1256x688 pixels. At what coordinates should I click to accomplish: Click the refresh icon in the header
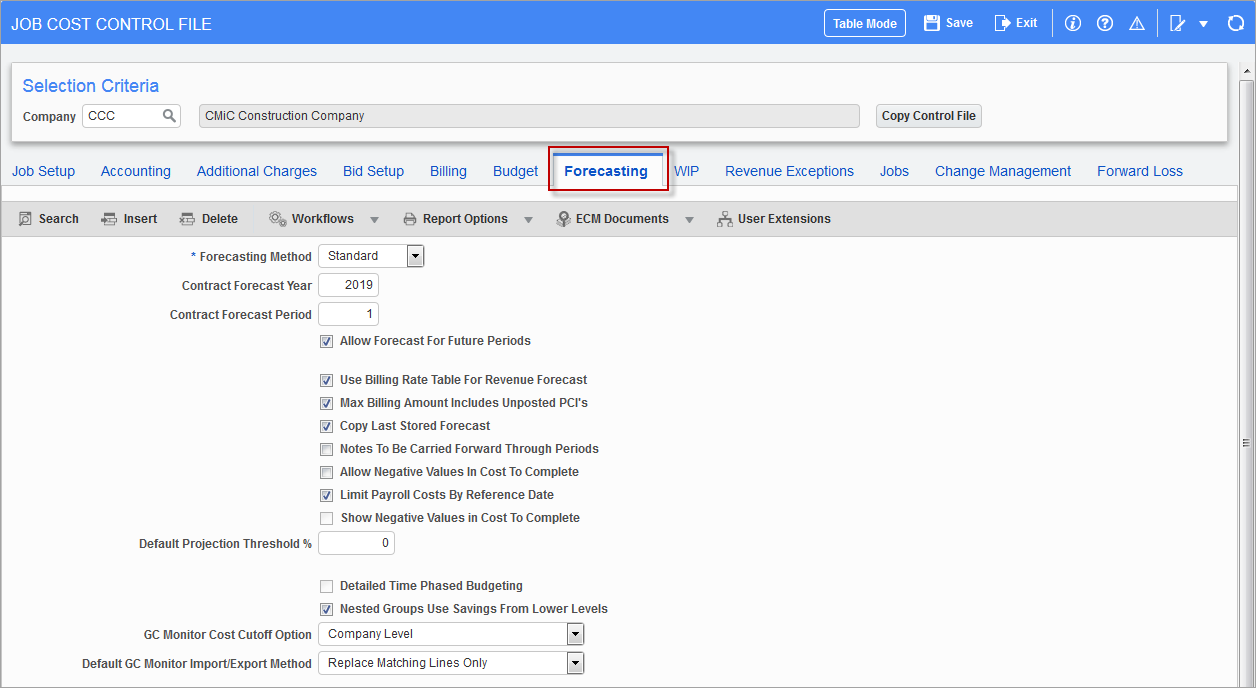pyautogui.click(x=1236, y=22)
